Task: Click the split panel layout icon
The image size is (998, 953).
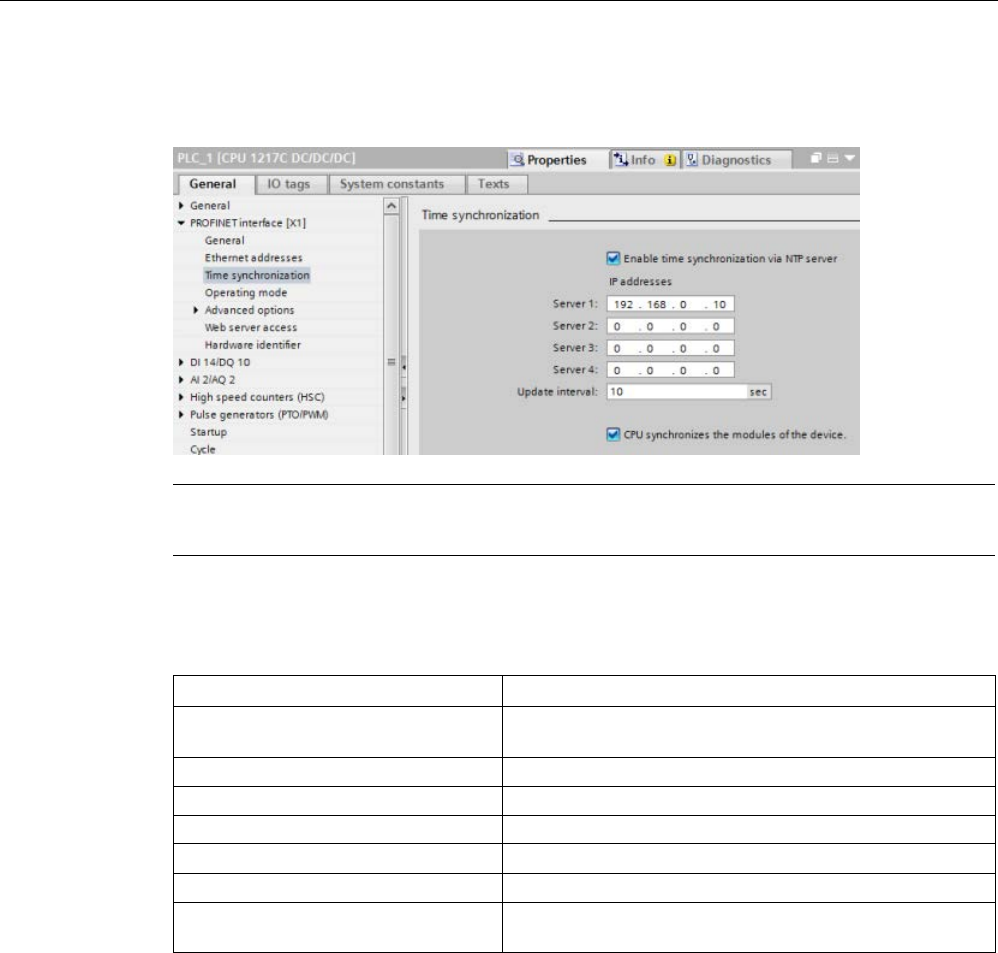Action: point(833,158)
